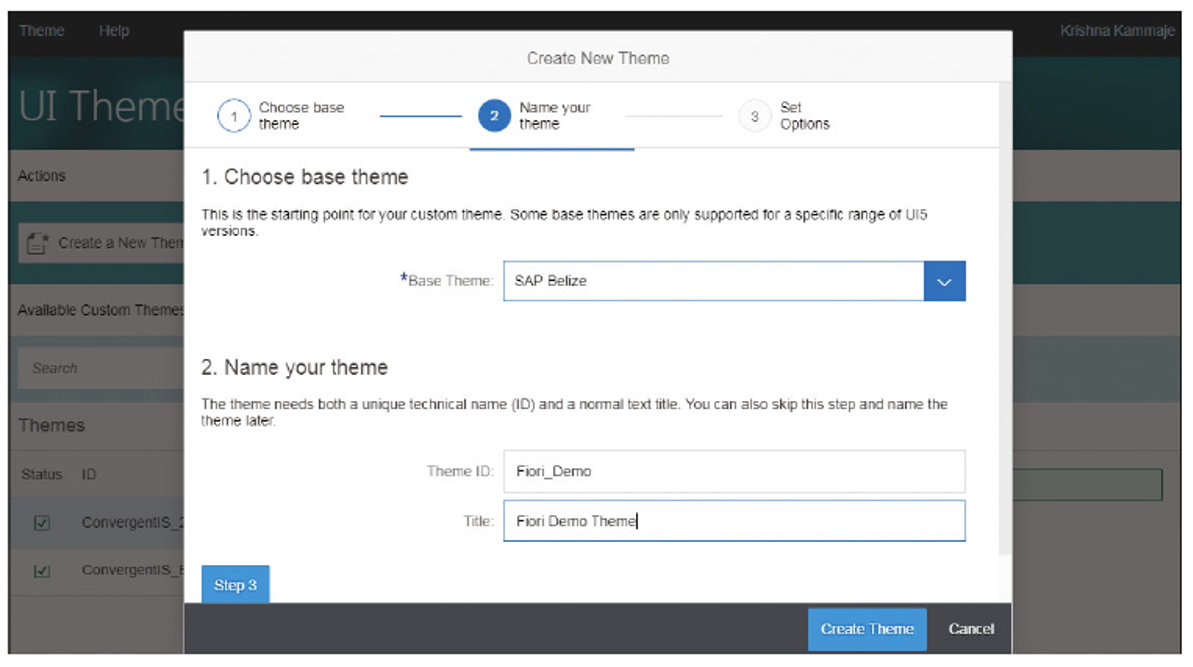Click the Krishna Kammaje user name

click(1116, 30)
